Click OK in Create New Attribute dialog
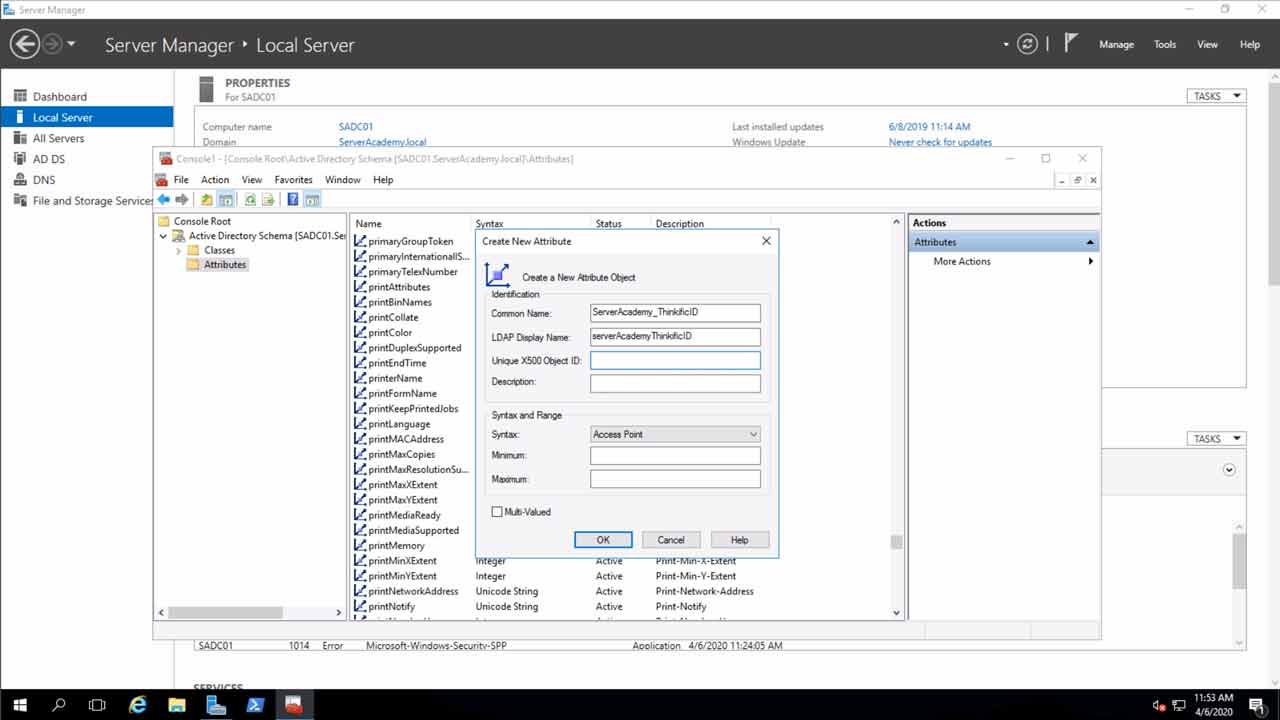This screenshot has height=720, width=1280. tap(603, 540)
